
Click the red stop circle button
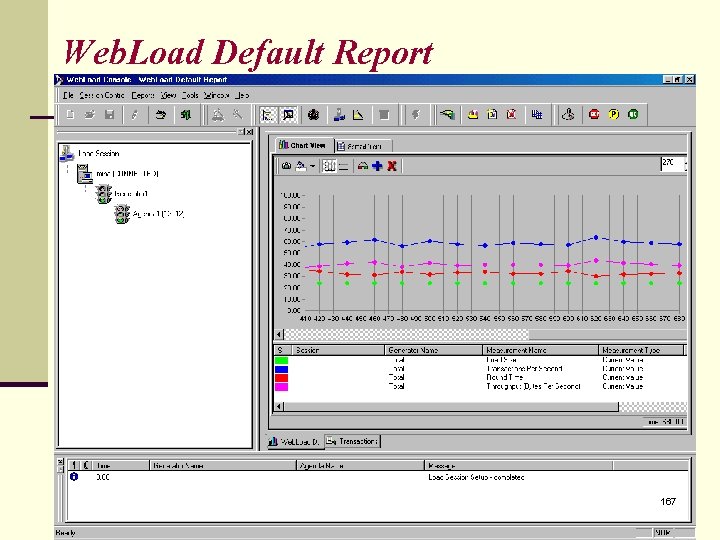pyautogui.click(x=594, y=114)
